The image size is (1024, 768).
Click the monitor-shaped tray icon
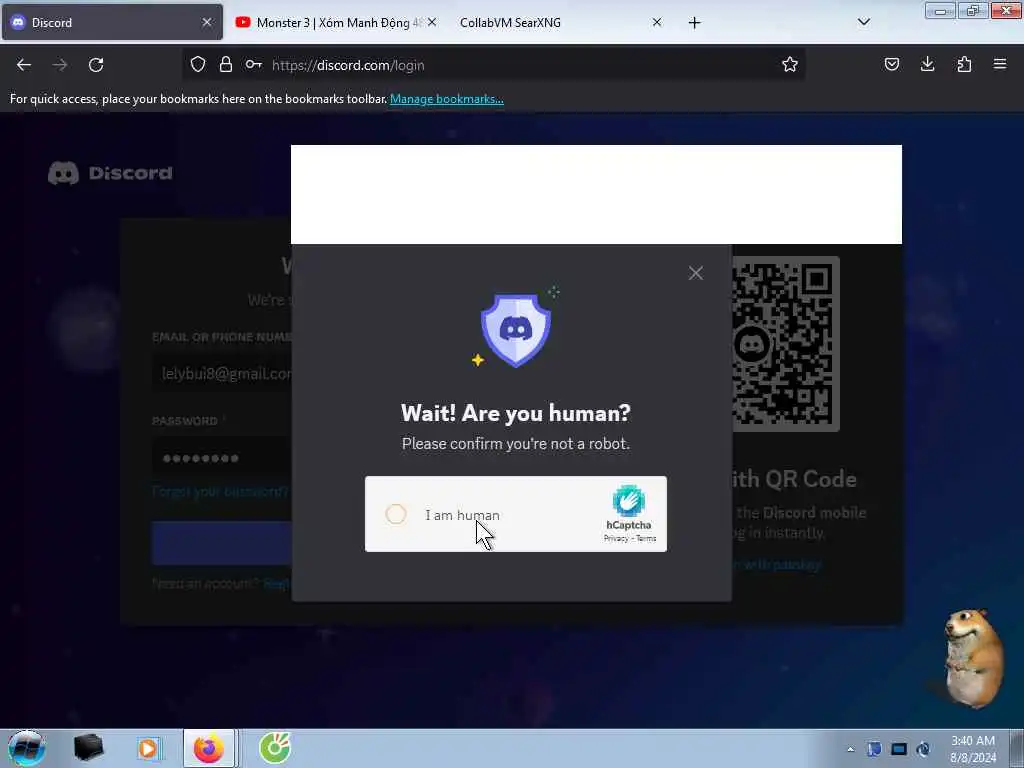[899, 749]
